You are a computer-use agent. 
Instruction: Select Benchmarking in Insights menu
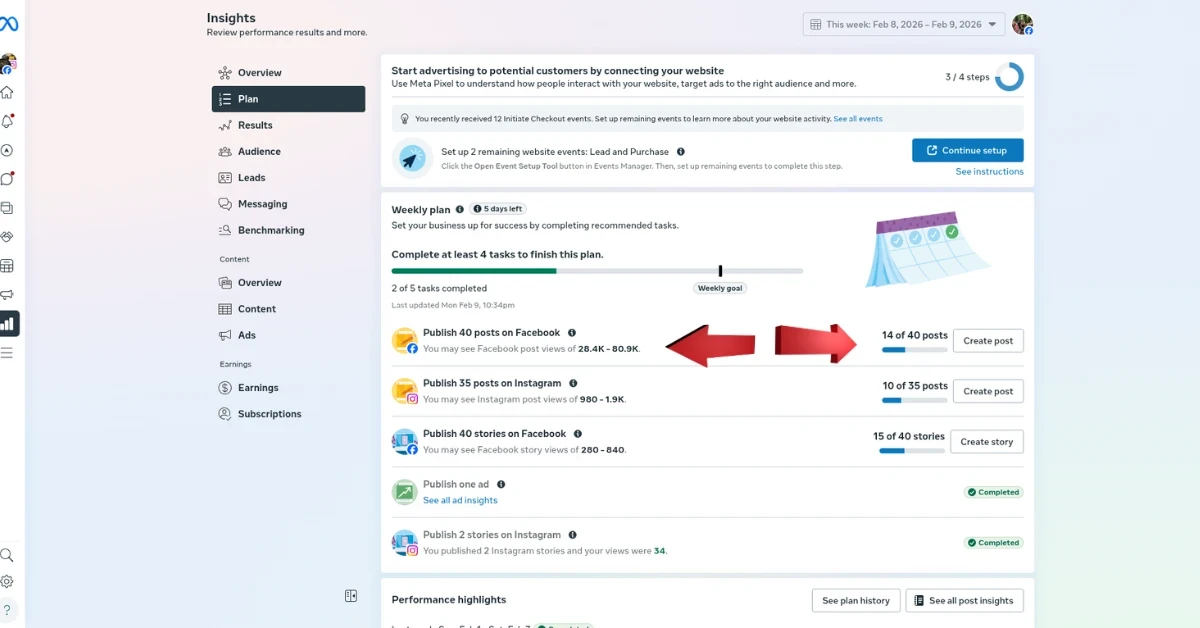pos(270,230)
